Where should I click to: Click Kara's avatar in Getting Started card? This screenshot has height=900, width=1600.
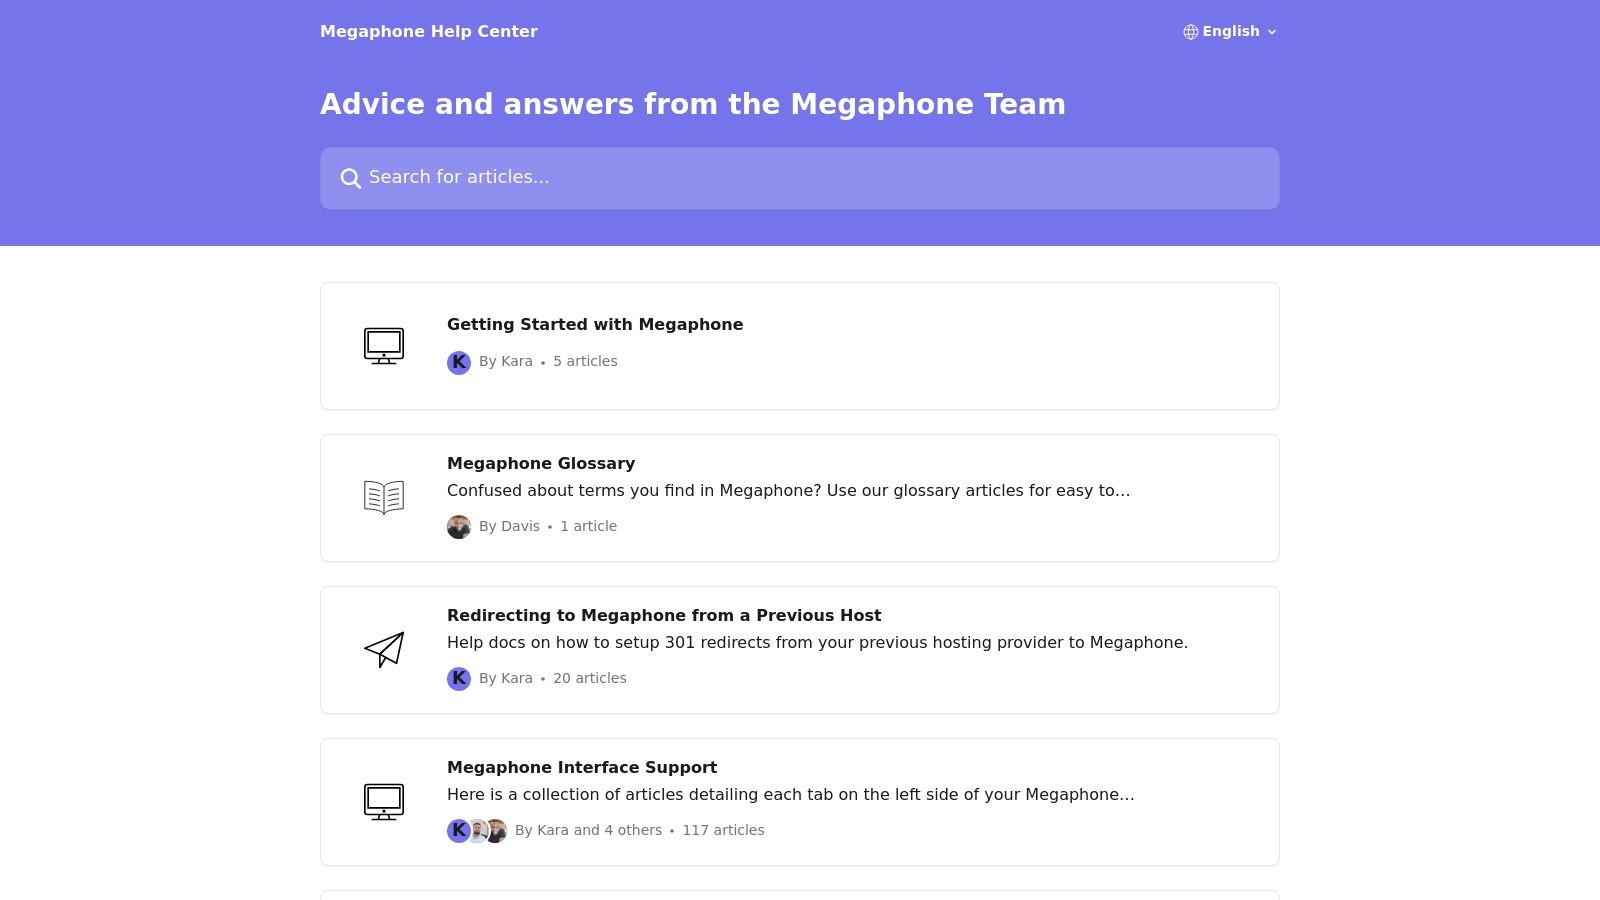(x=459, y=363)
